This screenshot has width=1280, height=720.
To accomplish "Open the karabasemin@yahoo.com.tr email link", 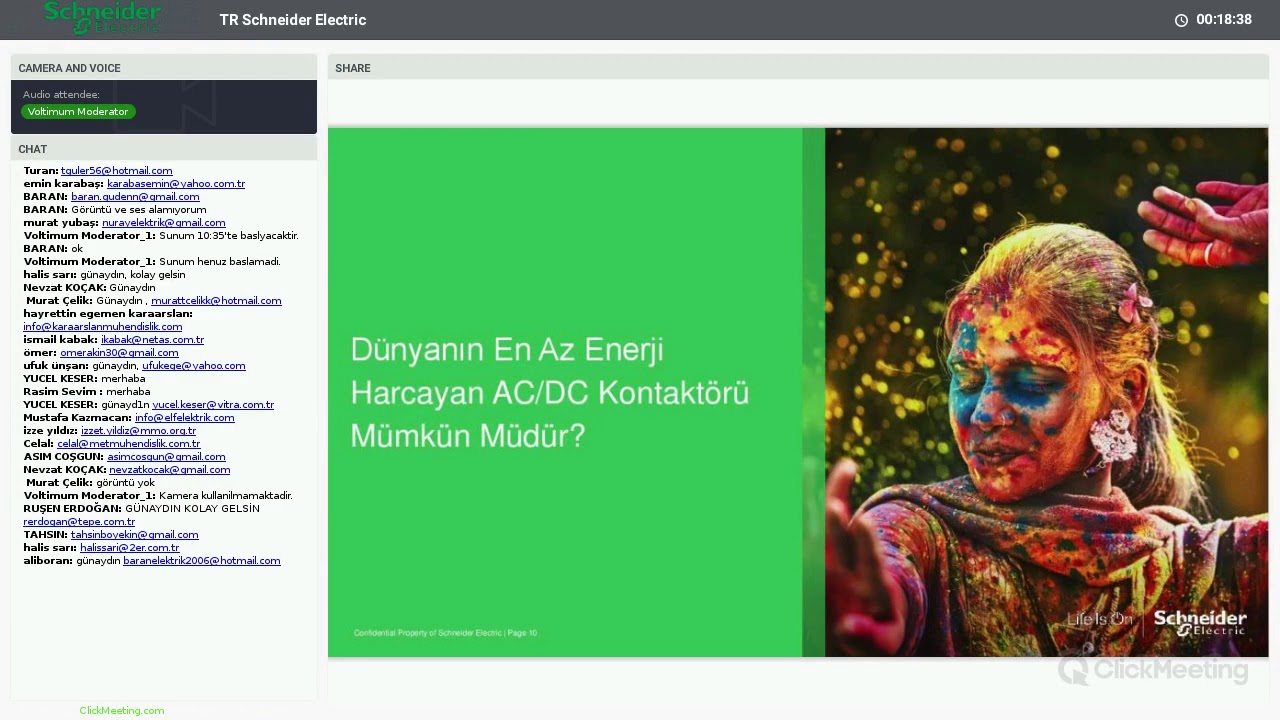I will coord(176,184).
